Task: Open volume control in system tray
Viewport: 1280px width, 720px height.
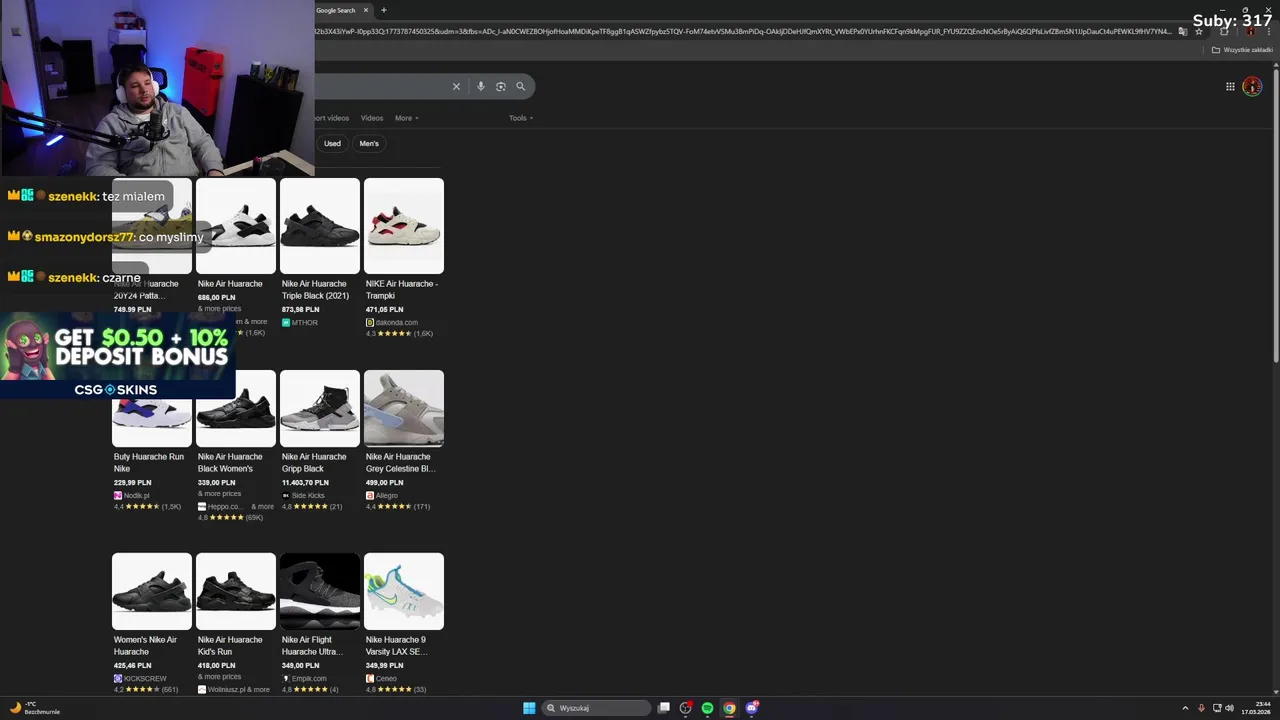Action: pos(1229,708)
